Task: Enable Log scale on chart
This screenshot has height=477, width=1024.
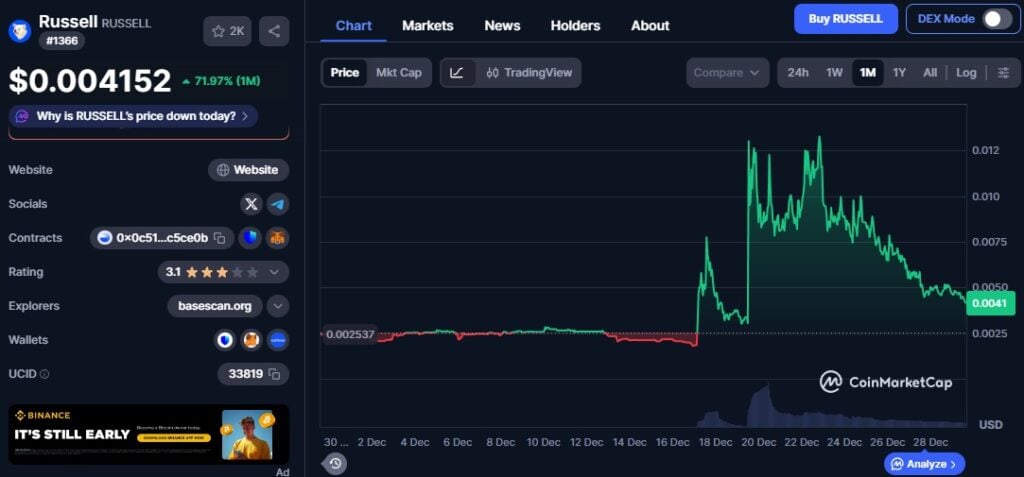Action: [x=966, y=73]
